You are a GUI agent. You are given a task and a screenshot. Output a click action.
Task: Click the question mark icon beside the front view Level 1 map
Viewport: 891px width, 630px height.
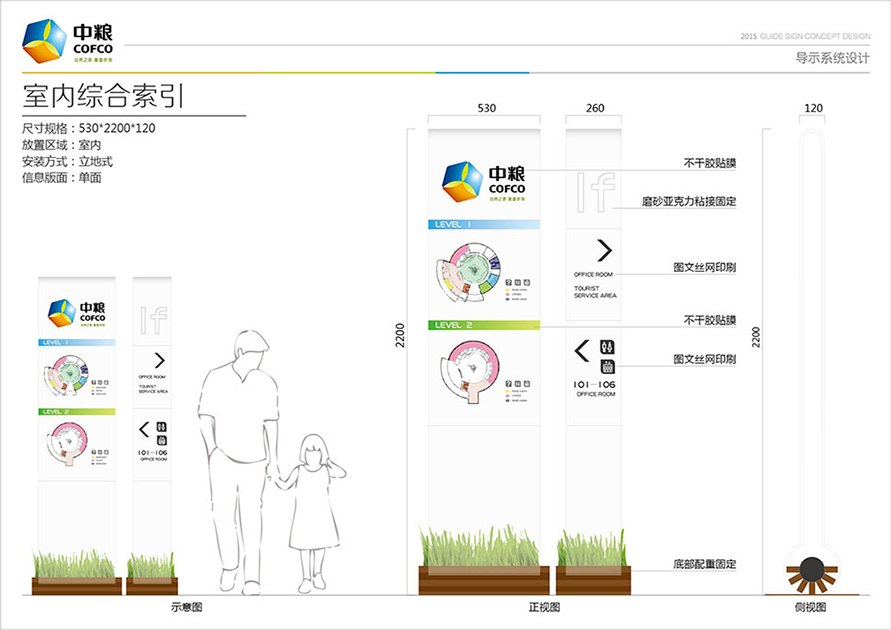point(509,282)
